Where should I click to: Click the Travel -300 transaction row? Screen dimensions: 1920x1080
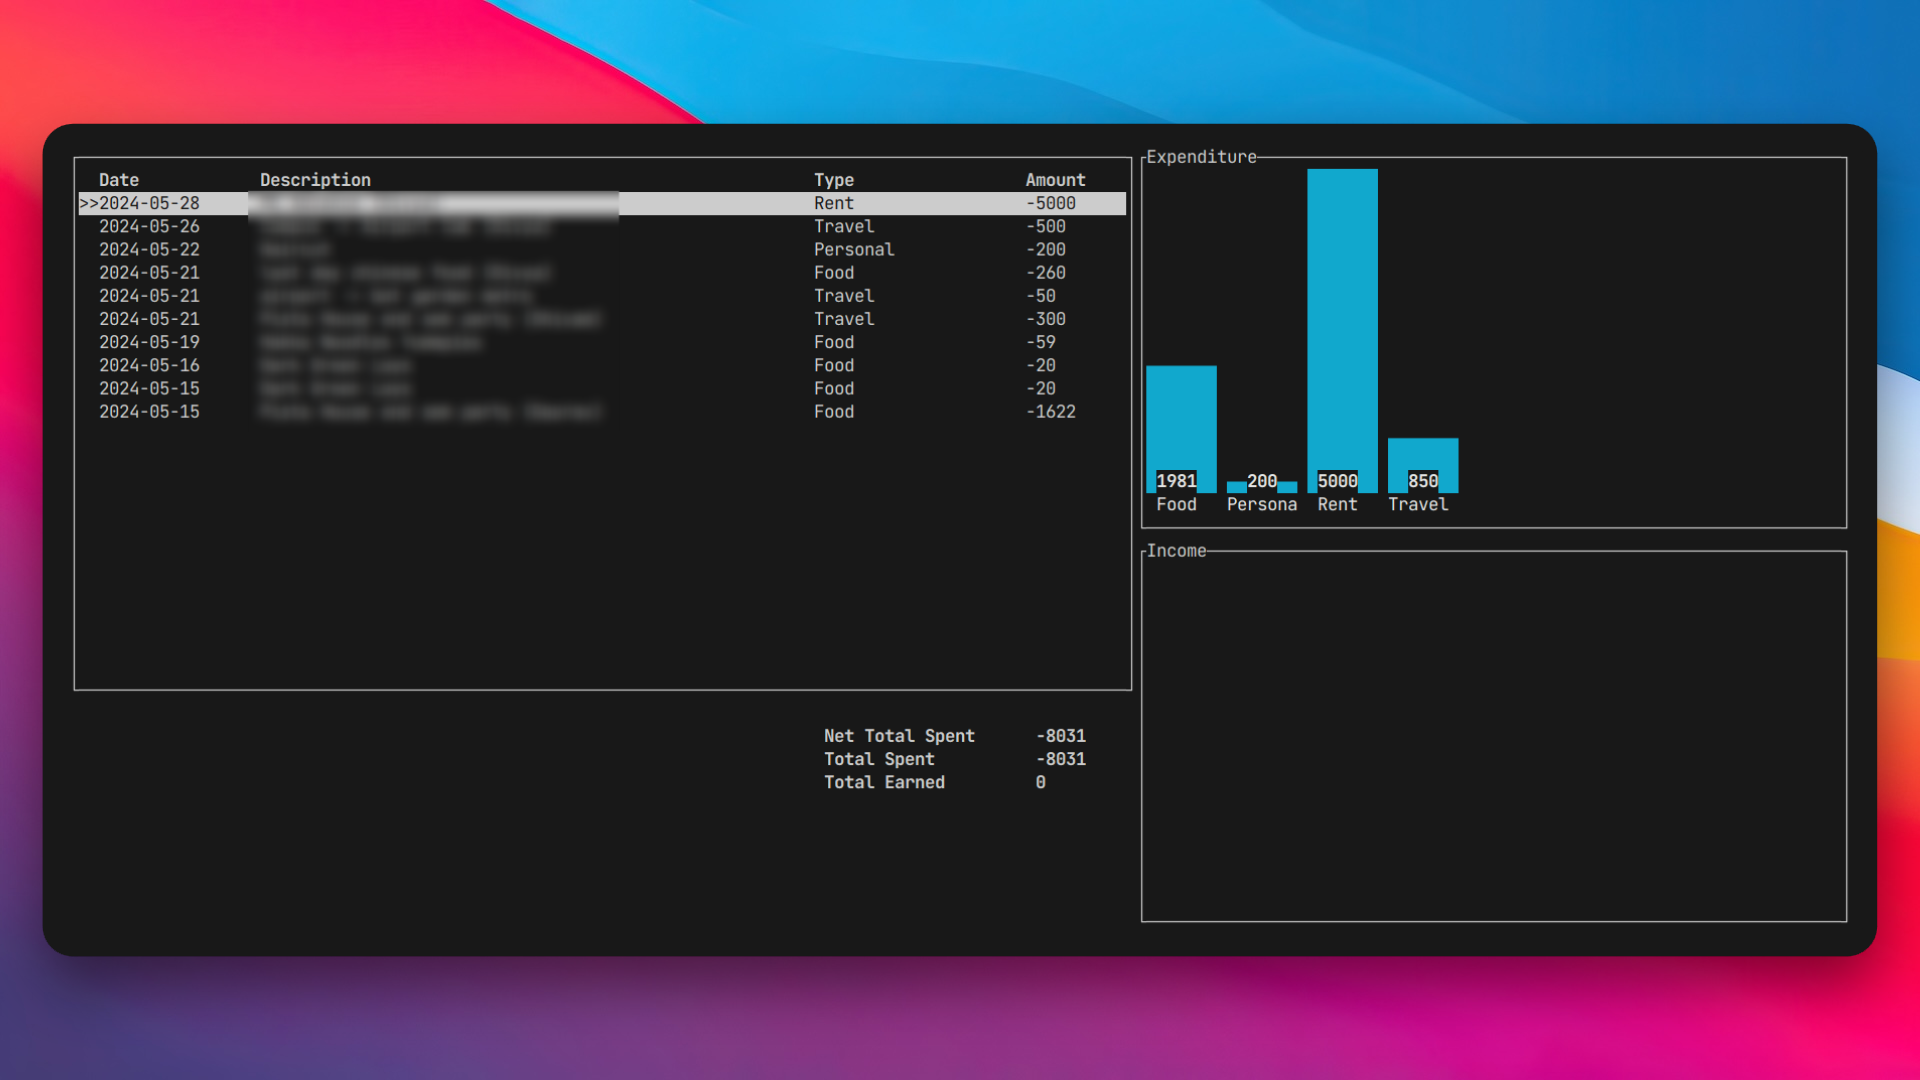(600, 319)
